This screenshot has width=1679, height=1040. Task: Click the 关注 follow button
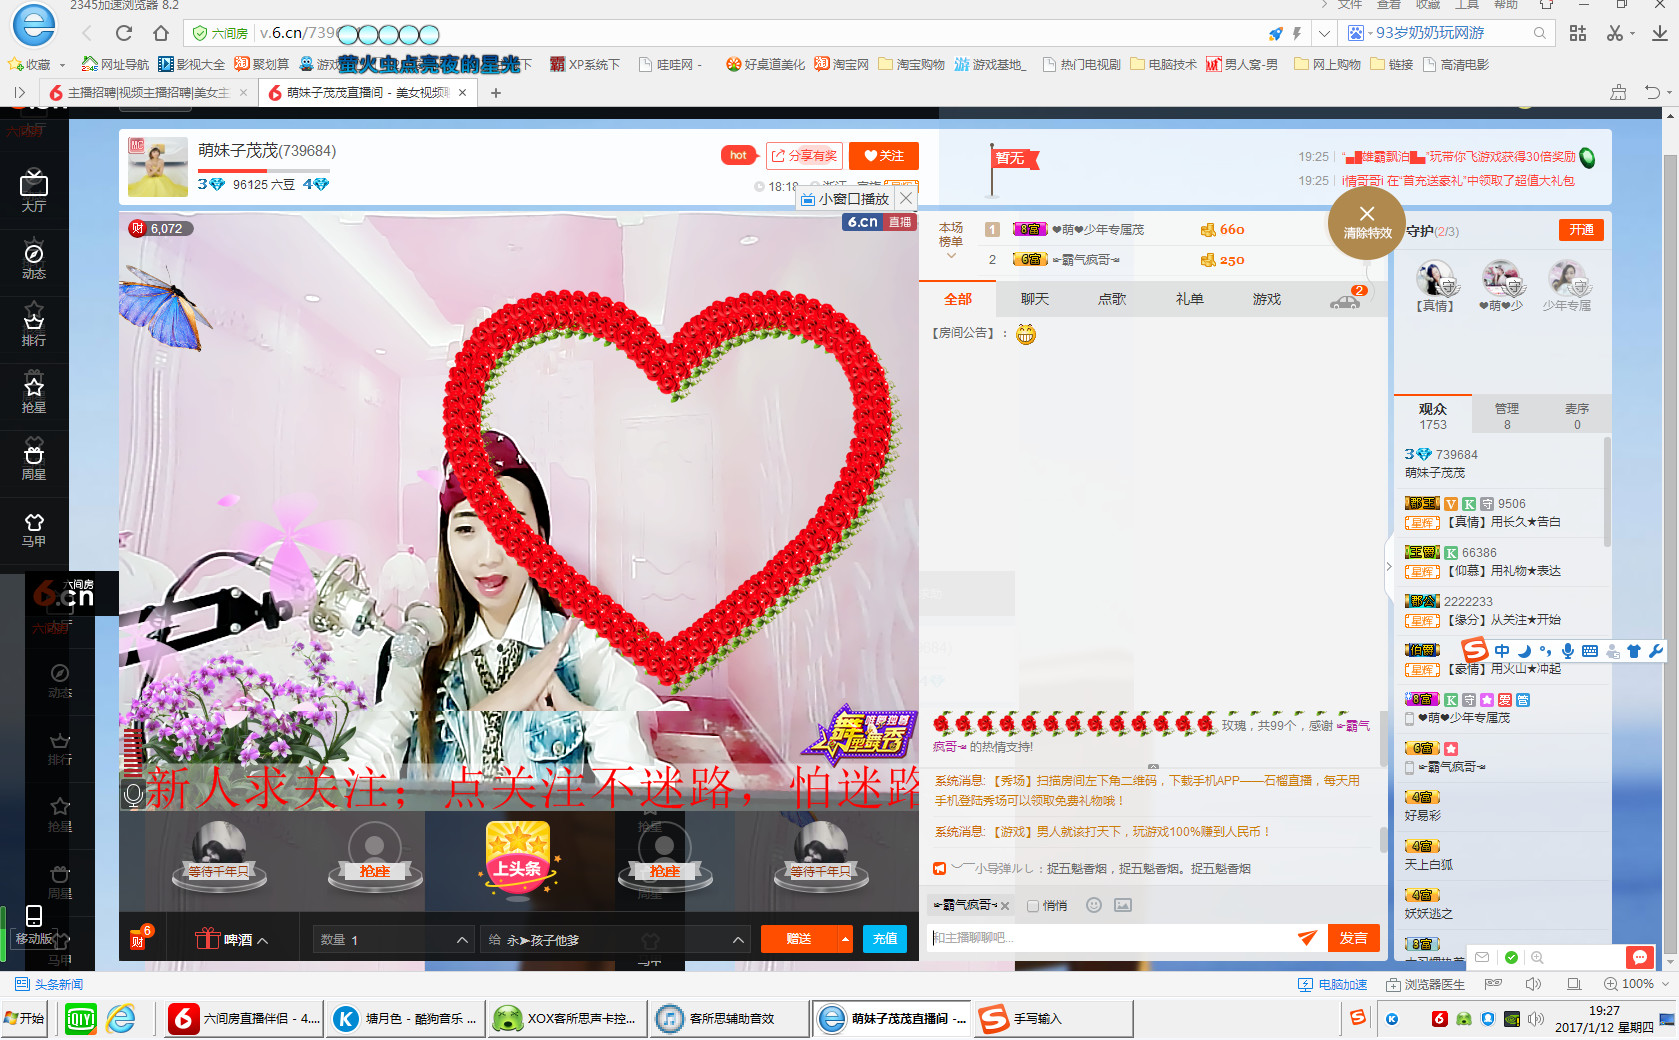click(884, 156)
